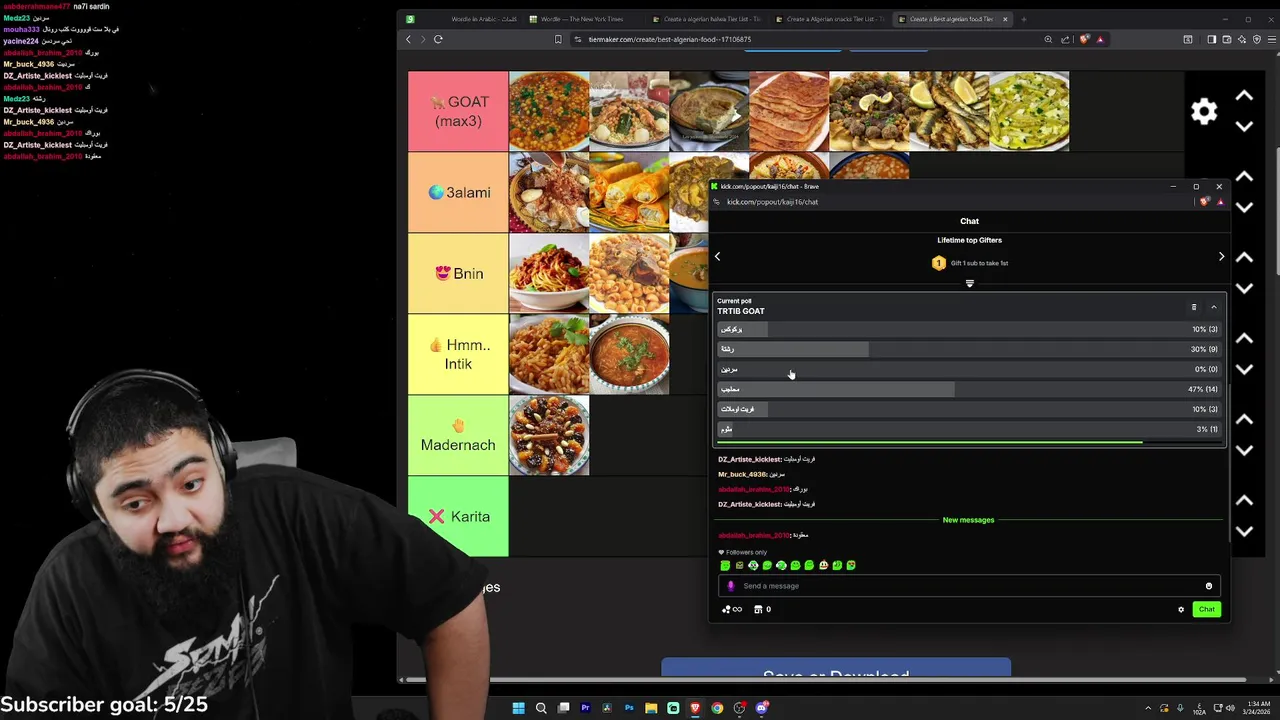Move the 3alami row up
Screen dimensions: 1280x720
point(1244,177)
